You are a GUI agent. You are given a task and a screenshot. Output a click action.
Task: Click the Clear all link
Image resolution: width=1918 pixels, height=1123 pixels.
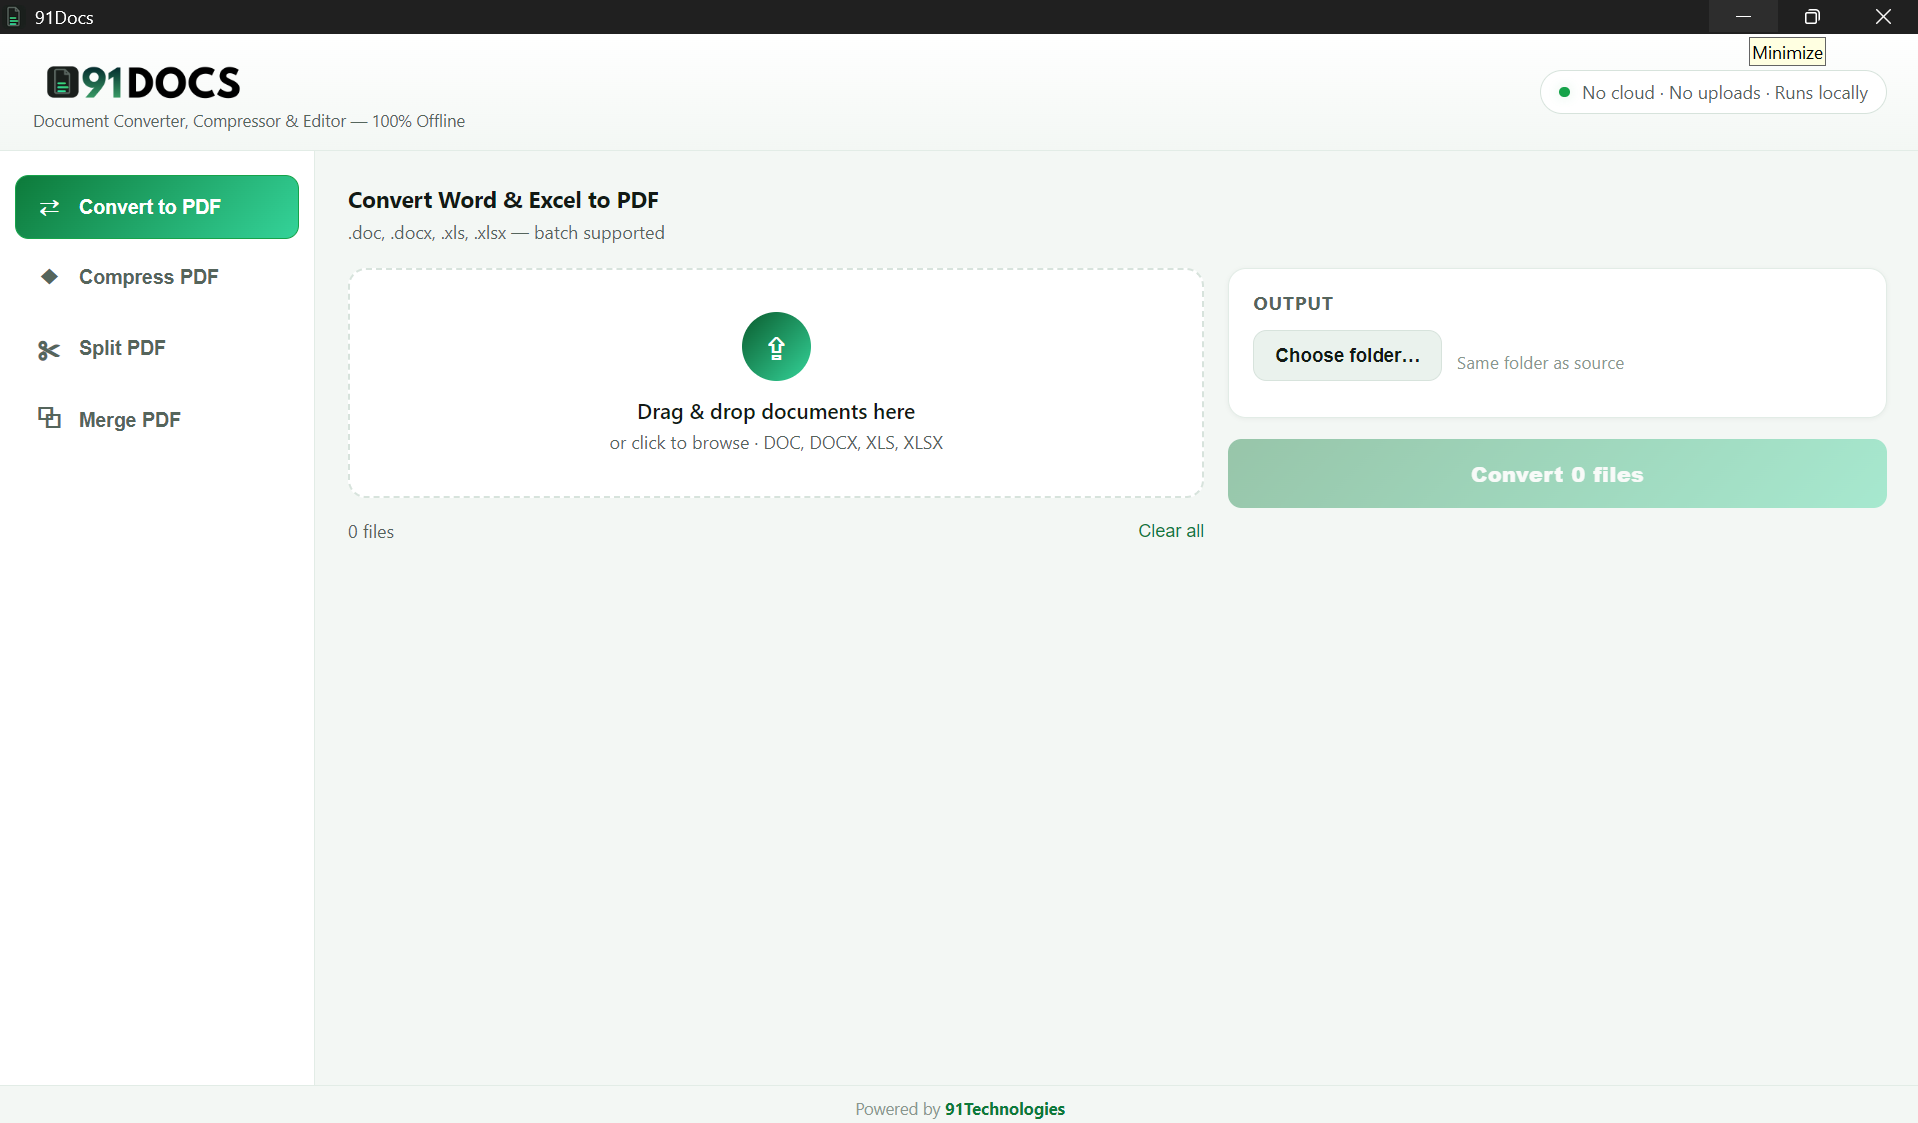click(x=1171, y=531)
